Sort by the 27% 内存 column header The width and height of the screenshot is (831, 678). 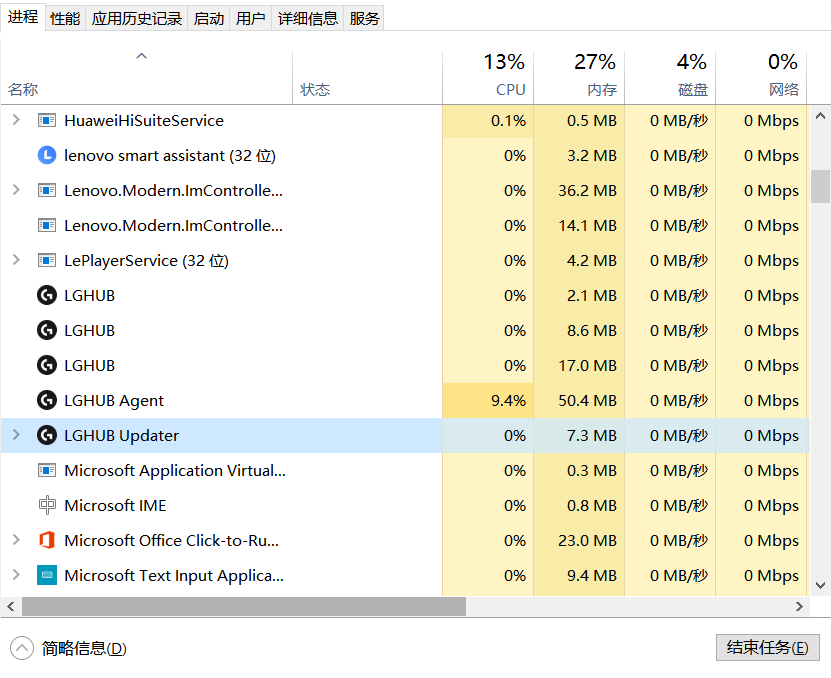tap(579, 77)
